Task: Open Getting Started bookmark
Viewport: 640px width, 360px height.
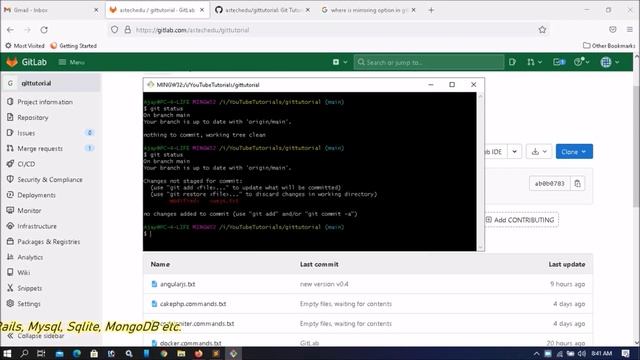Action: (73, 46)
